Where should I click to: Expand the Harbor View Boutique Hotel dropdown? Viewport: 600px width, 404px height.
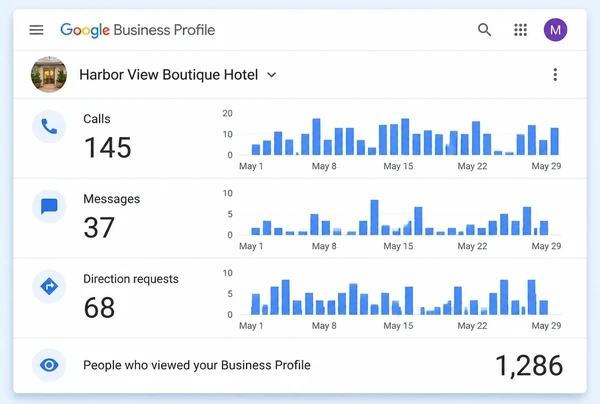click(x=271, y=75)
